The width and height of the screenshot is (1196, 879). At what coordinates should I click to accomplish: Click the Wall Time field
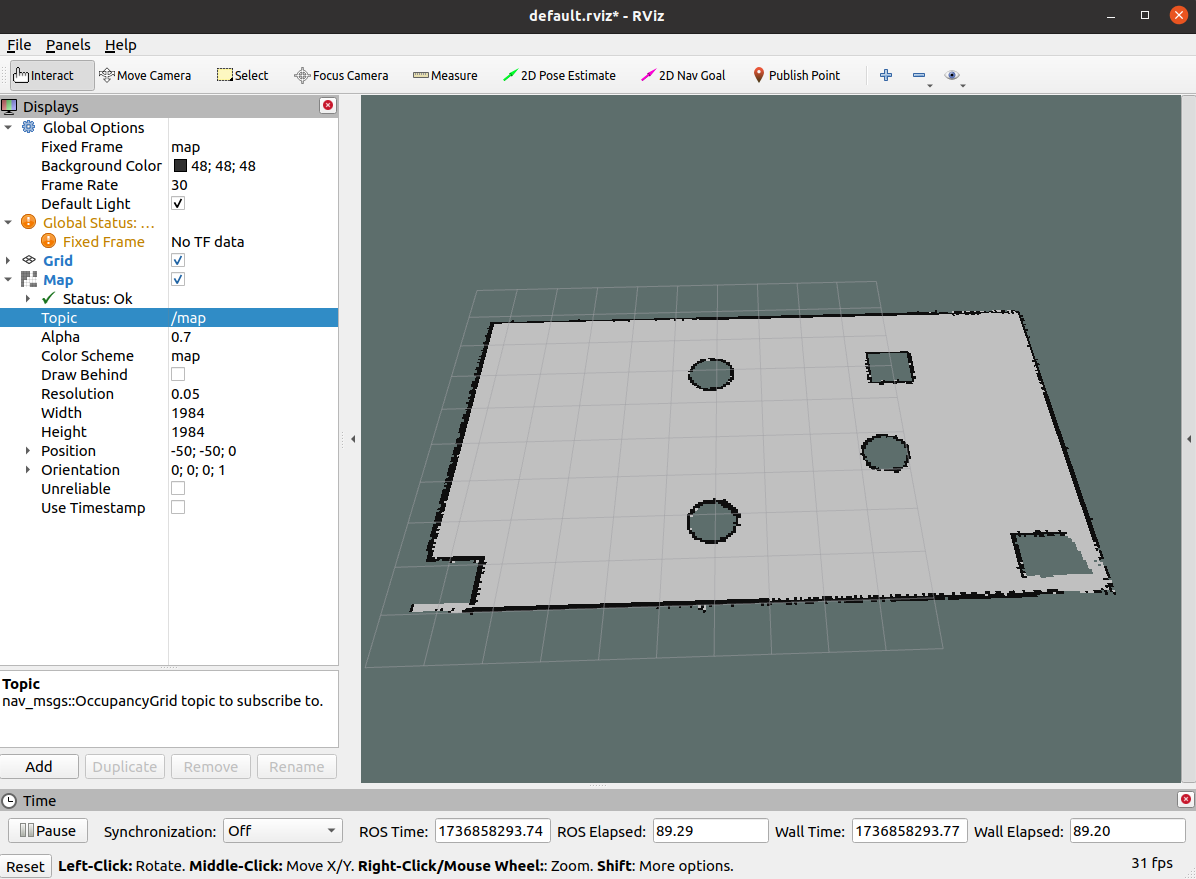(909, 831)
